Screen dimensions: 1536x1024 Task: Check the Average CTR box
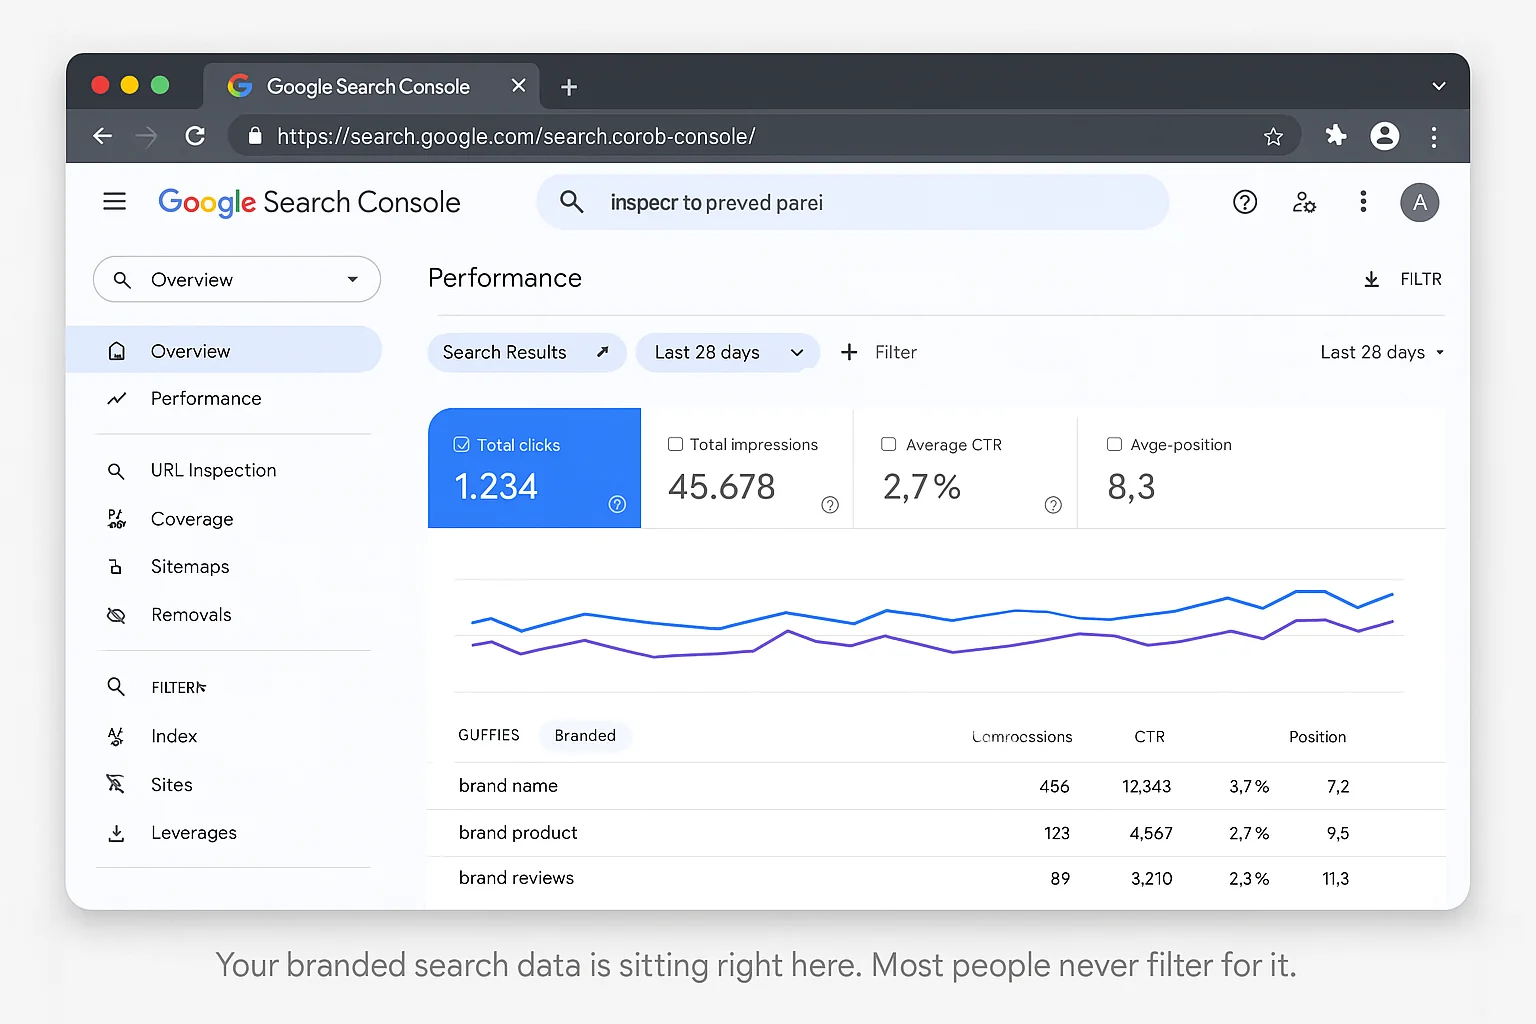(888, 443)
